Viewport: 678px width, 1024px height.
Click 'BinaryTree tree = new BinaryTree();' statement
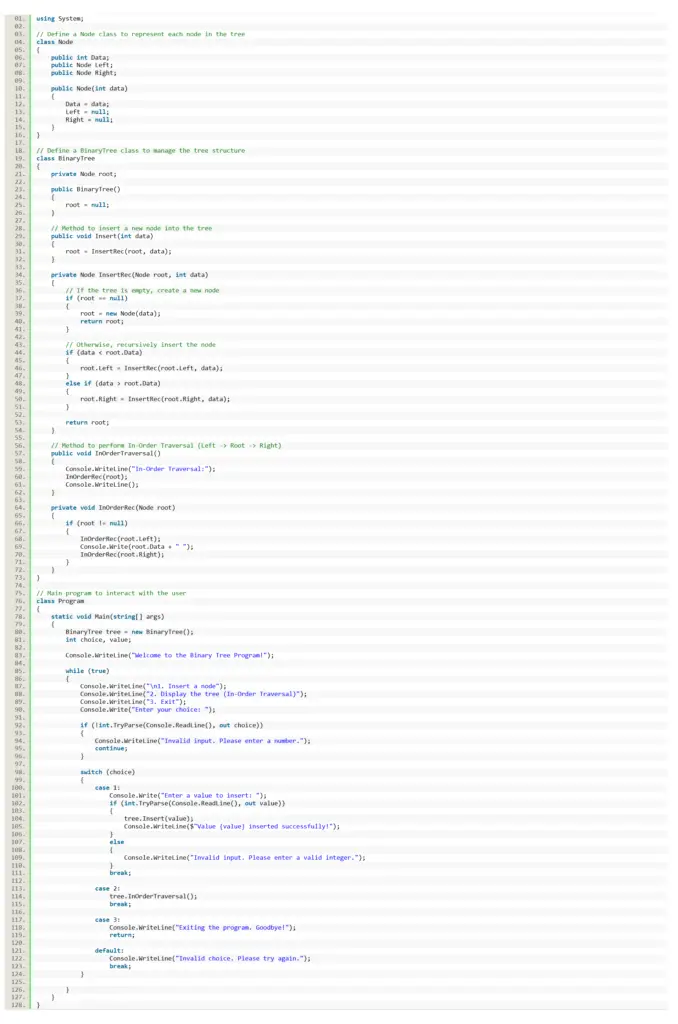coord(129,632)
